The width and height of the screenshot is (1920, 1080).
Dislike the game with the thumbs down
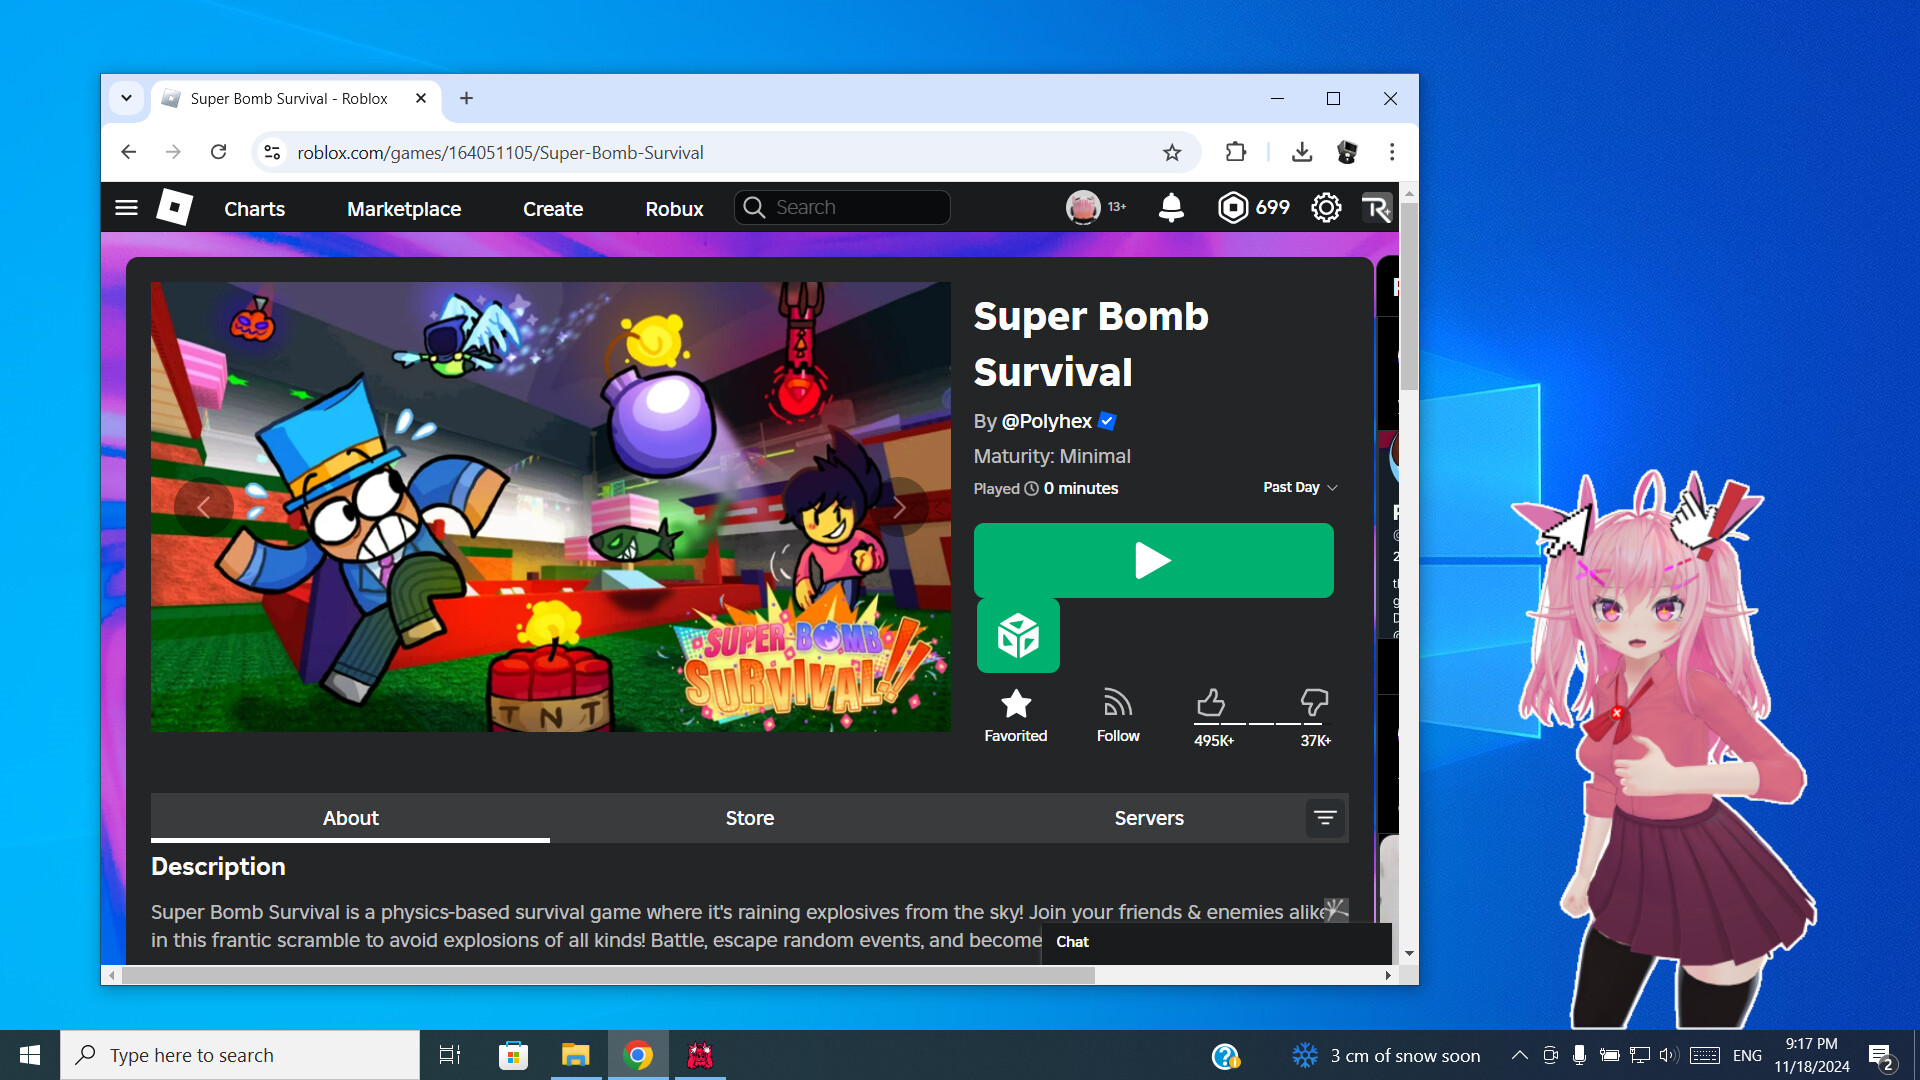click(x=1313, y=703)
